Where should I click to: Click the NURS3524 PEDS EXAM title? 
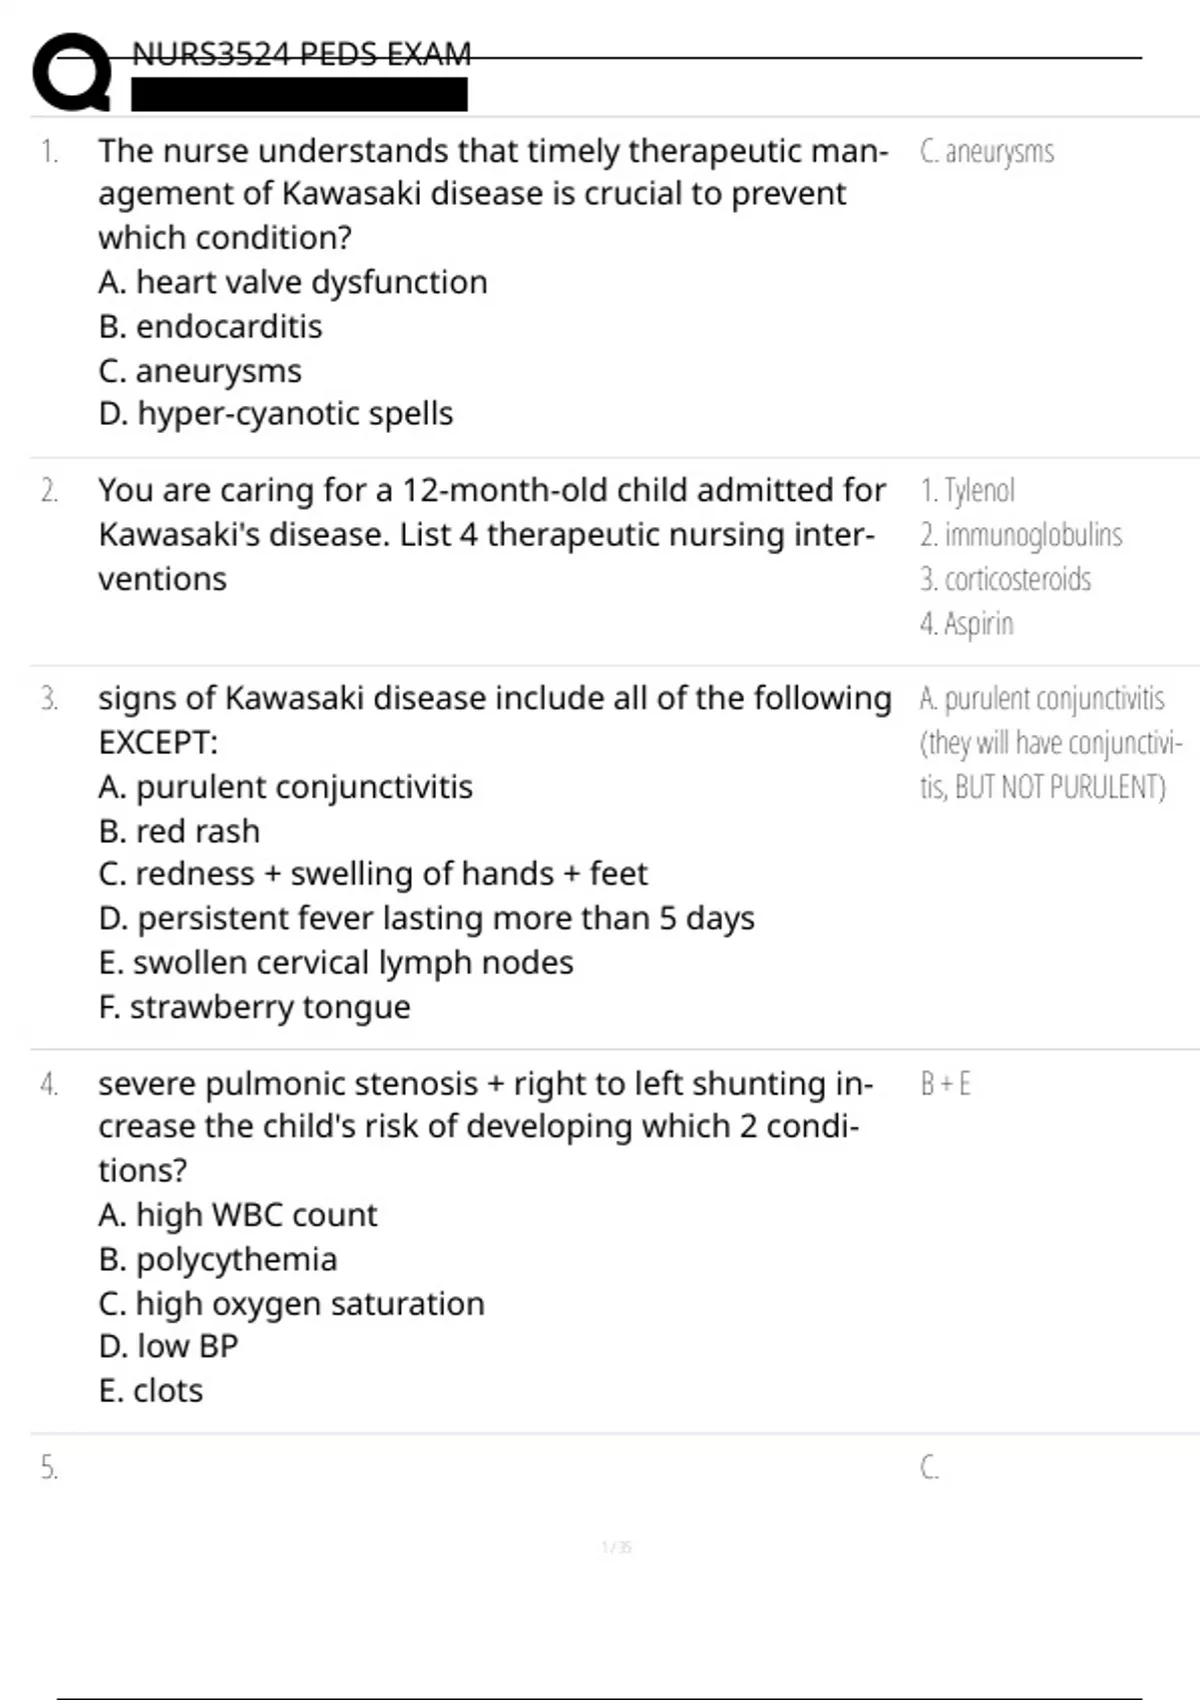point(301,53)
